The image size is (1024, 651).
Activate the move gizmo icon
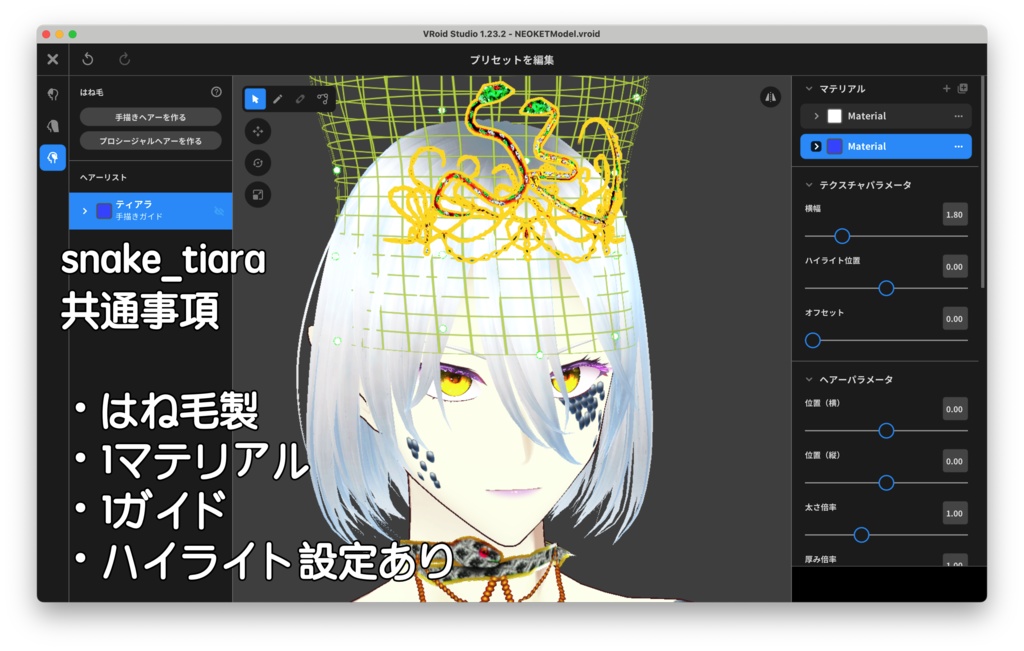tap(258, 131)
